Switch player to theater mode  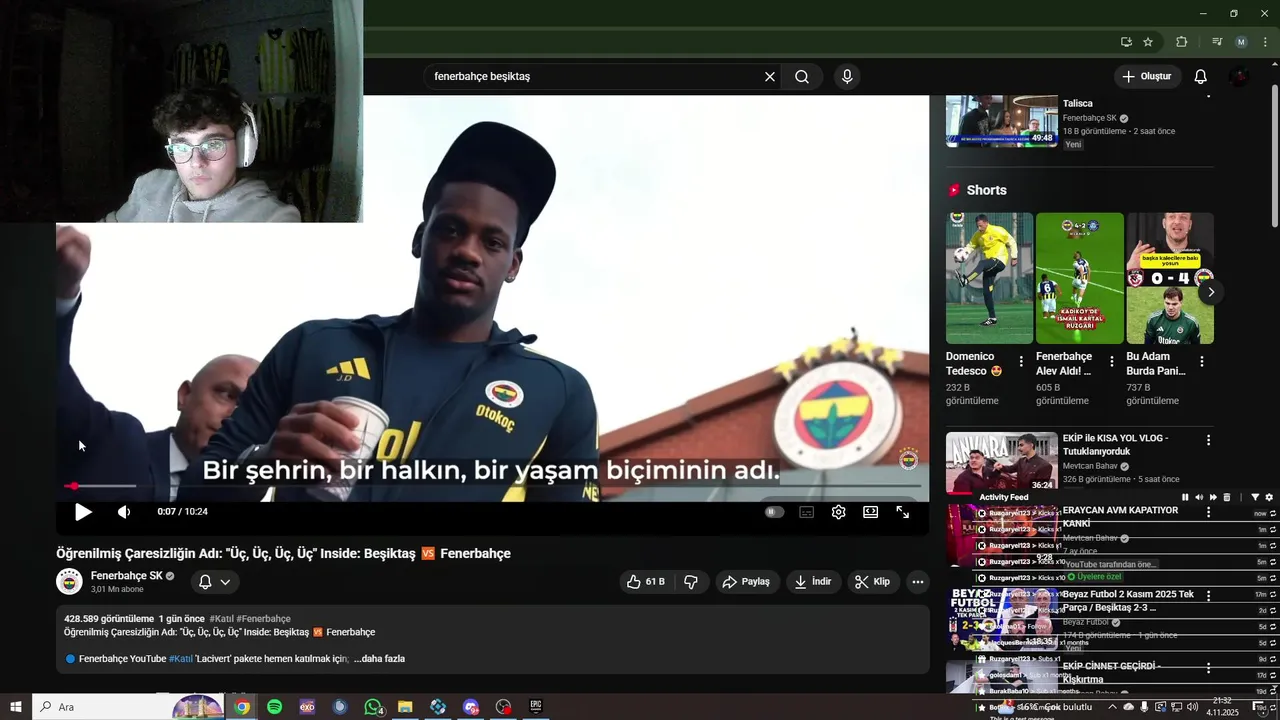tap(871, 512)
